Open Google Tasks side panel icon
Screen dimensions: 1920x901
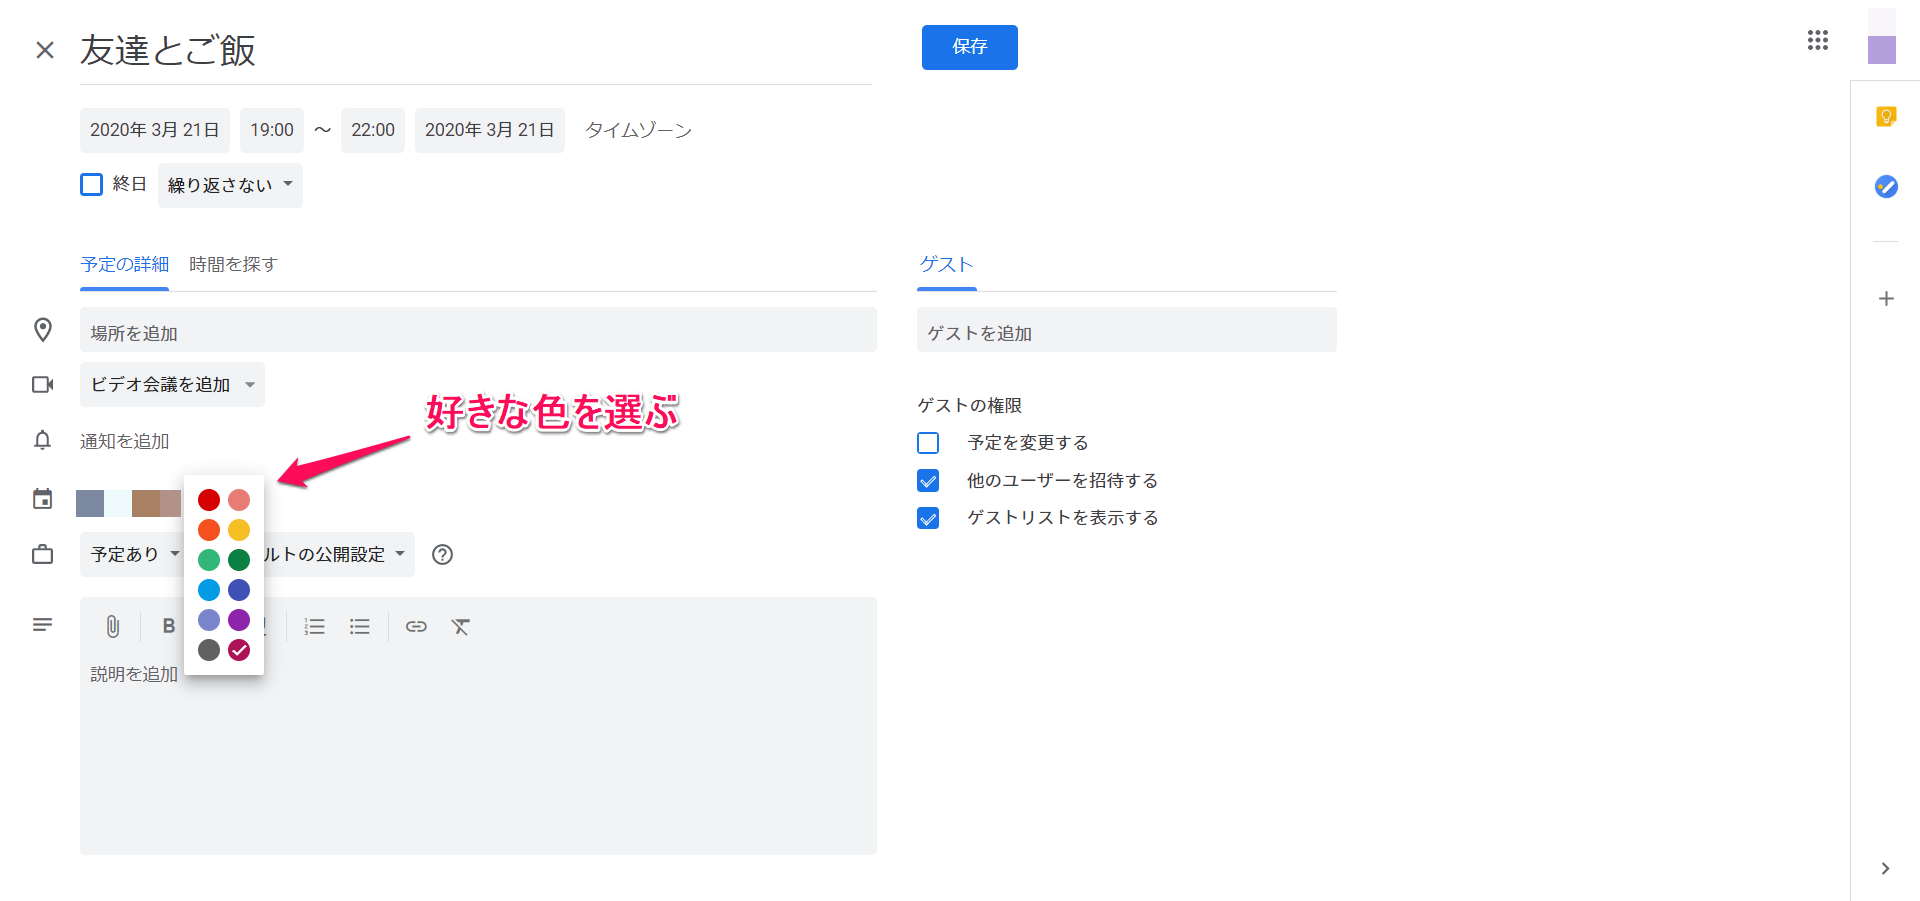[1886, 186]
